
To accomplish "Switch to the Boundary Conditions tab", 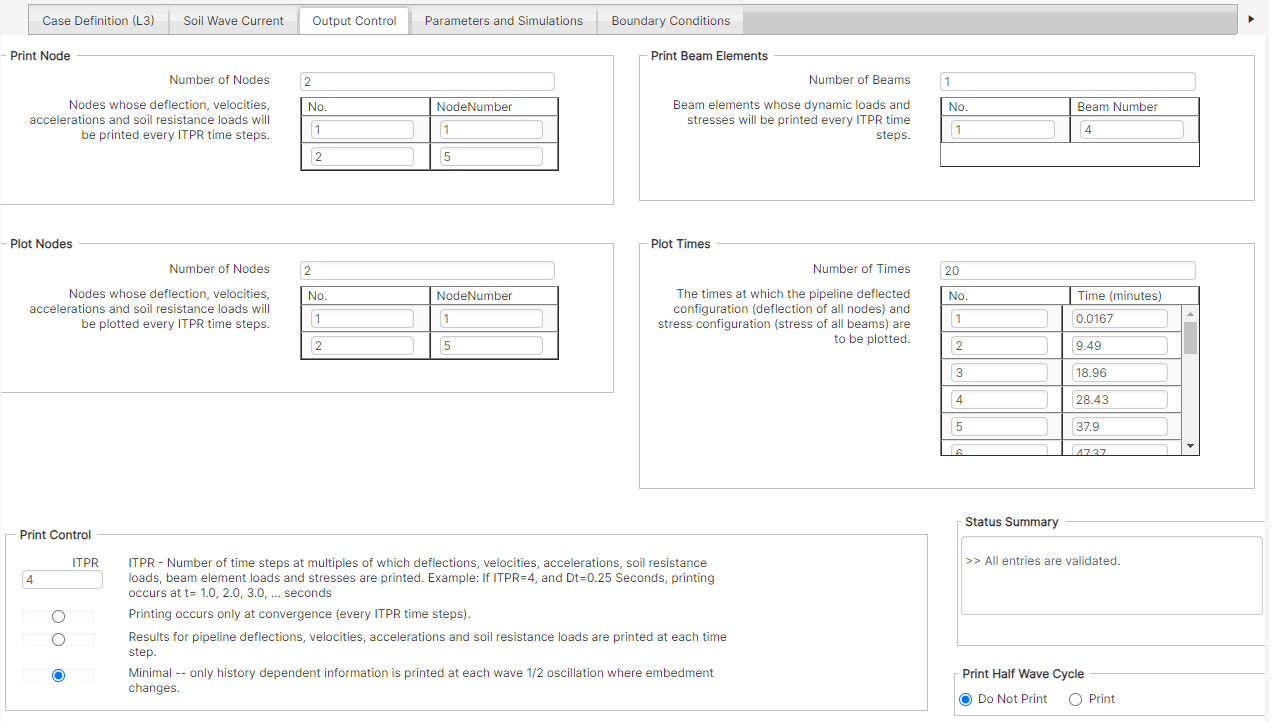I will pyautogui.click(x=670, y=19).
